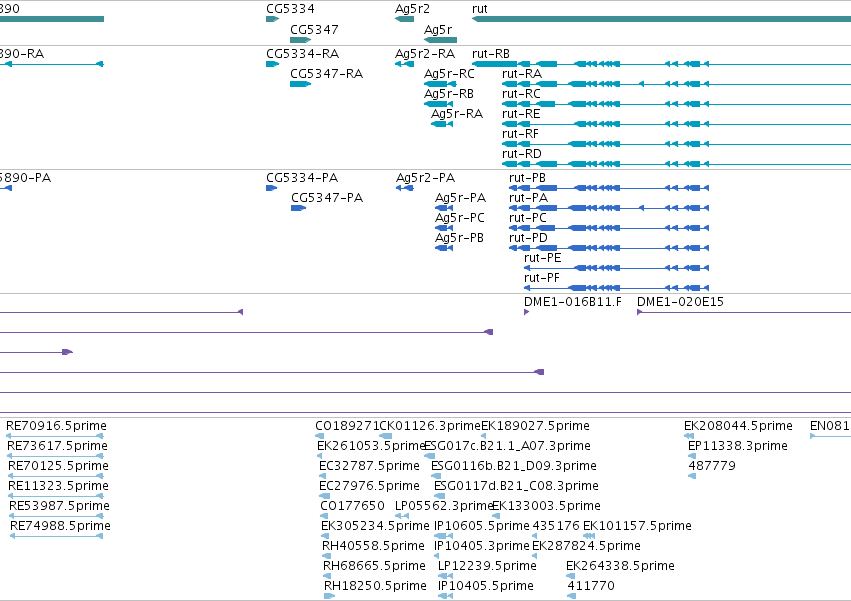Click the EK133003.5prime EST label

coord(546,506)
